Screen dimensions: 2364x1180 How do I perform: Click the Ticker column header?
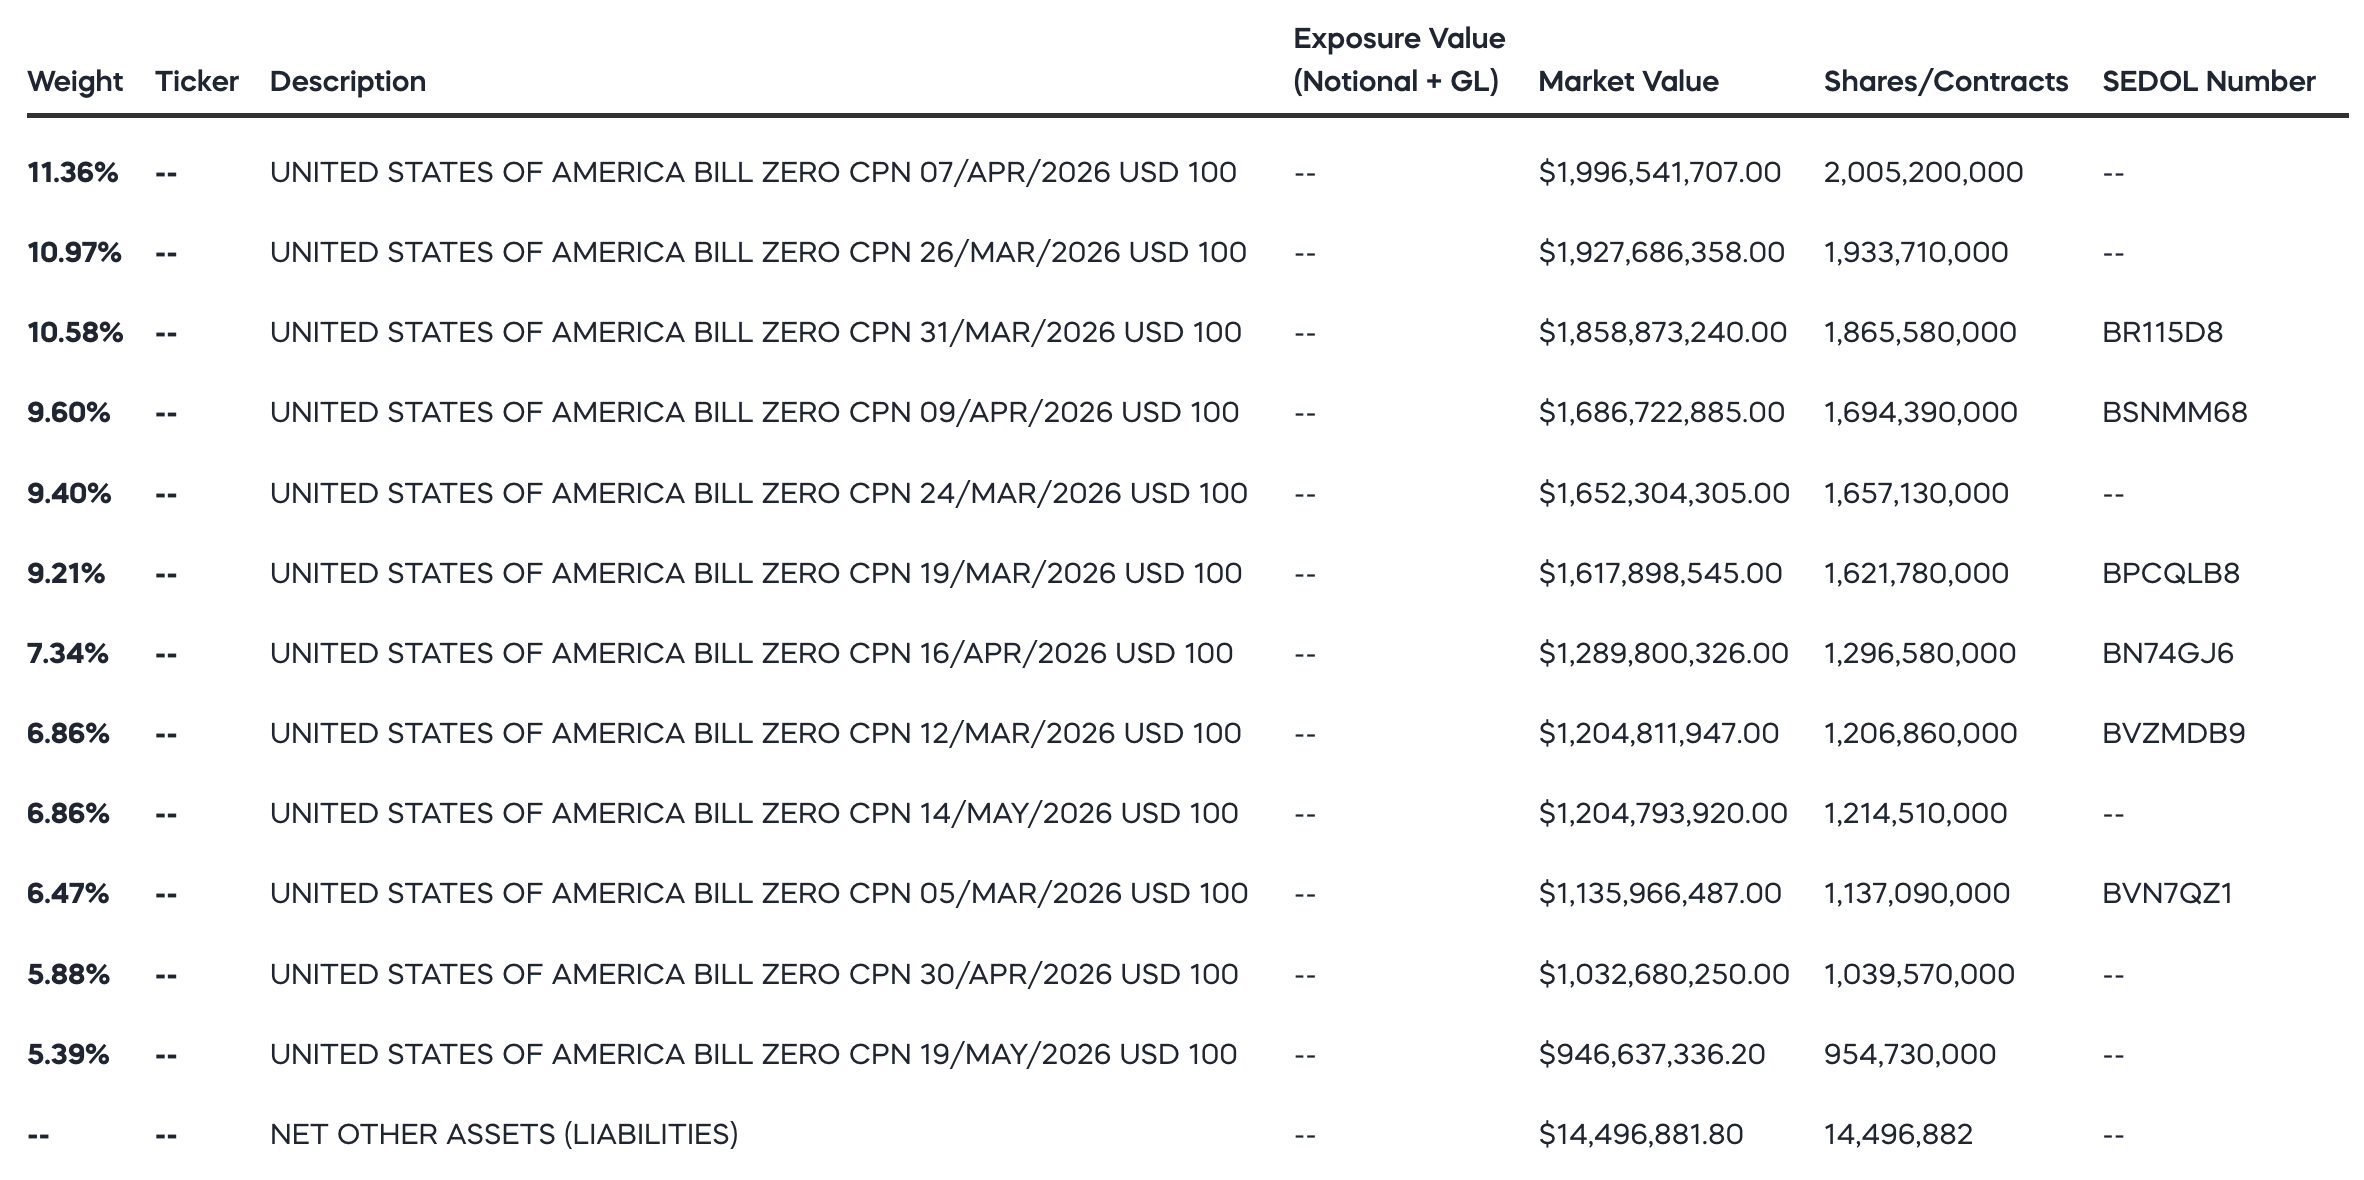tap(197, 81)
